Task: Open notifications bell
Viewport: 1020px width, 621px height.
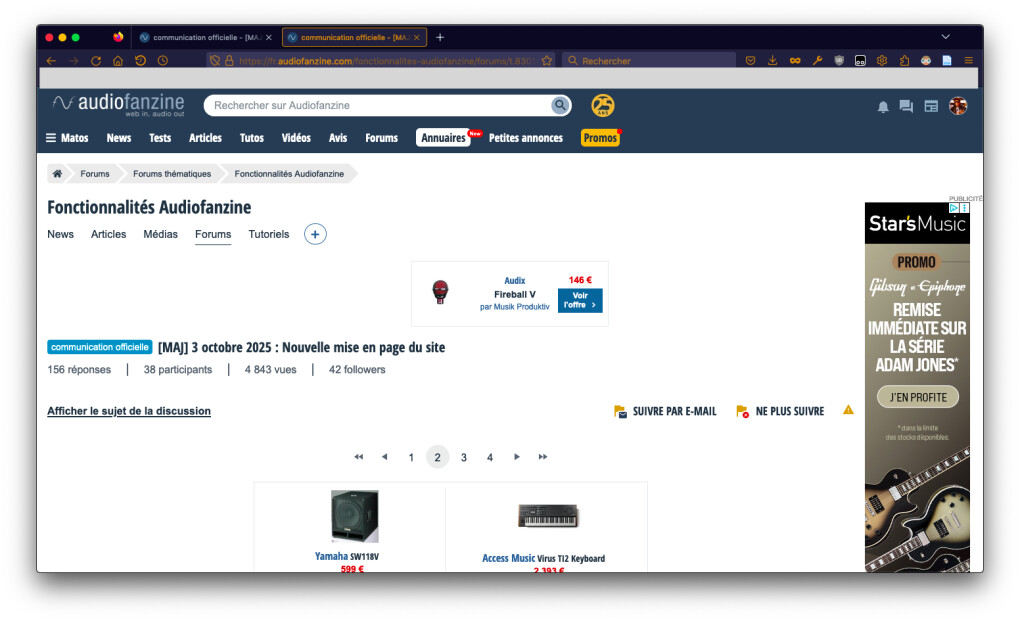Action: (883, 107)
